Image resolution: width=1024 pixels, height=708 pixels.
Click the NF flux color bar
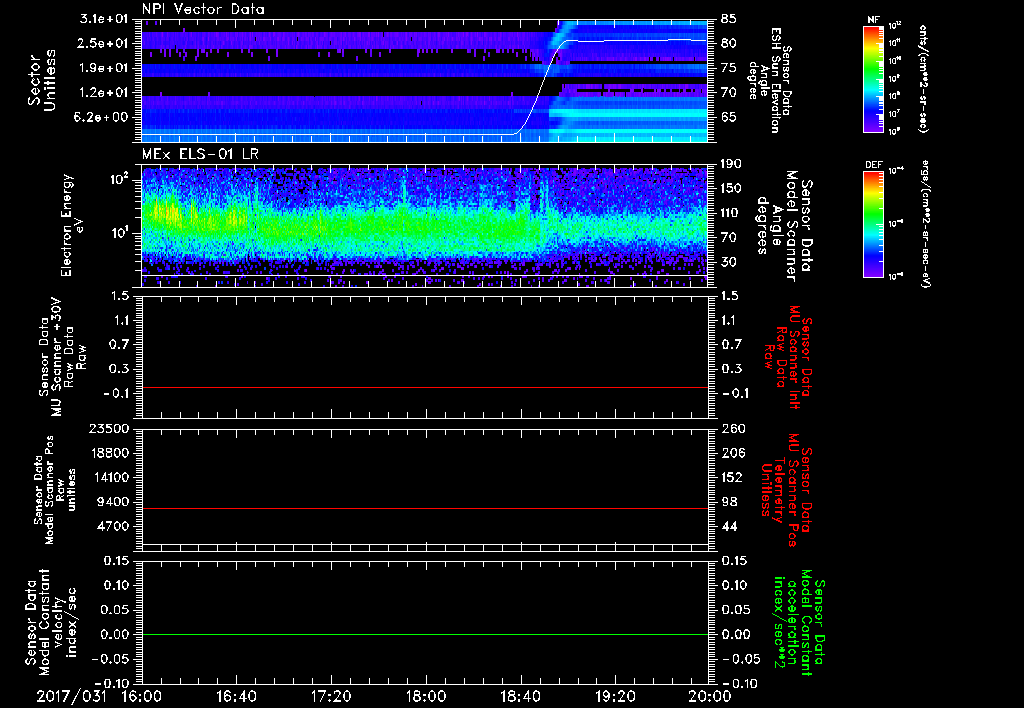(x=873, y=78)
